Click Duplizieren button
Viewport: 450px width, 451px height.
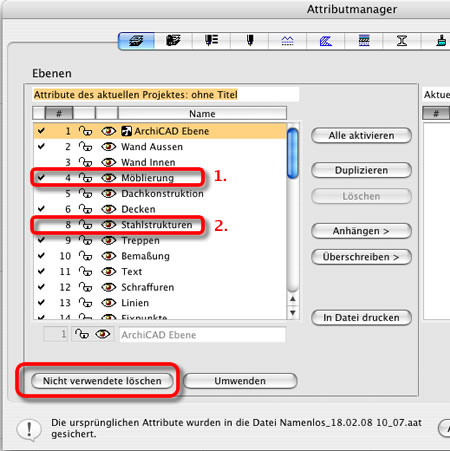click(x=361, y=170)
